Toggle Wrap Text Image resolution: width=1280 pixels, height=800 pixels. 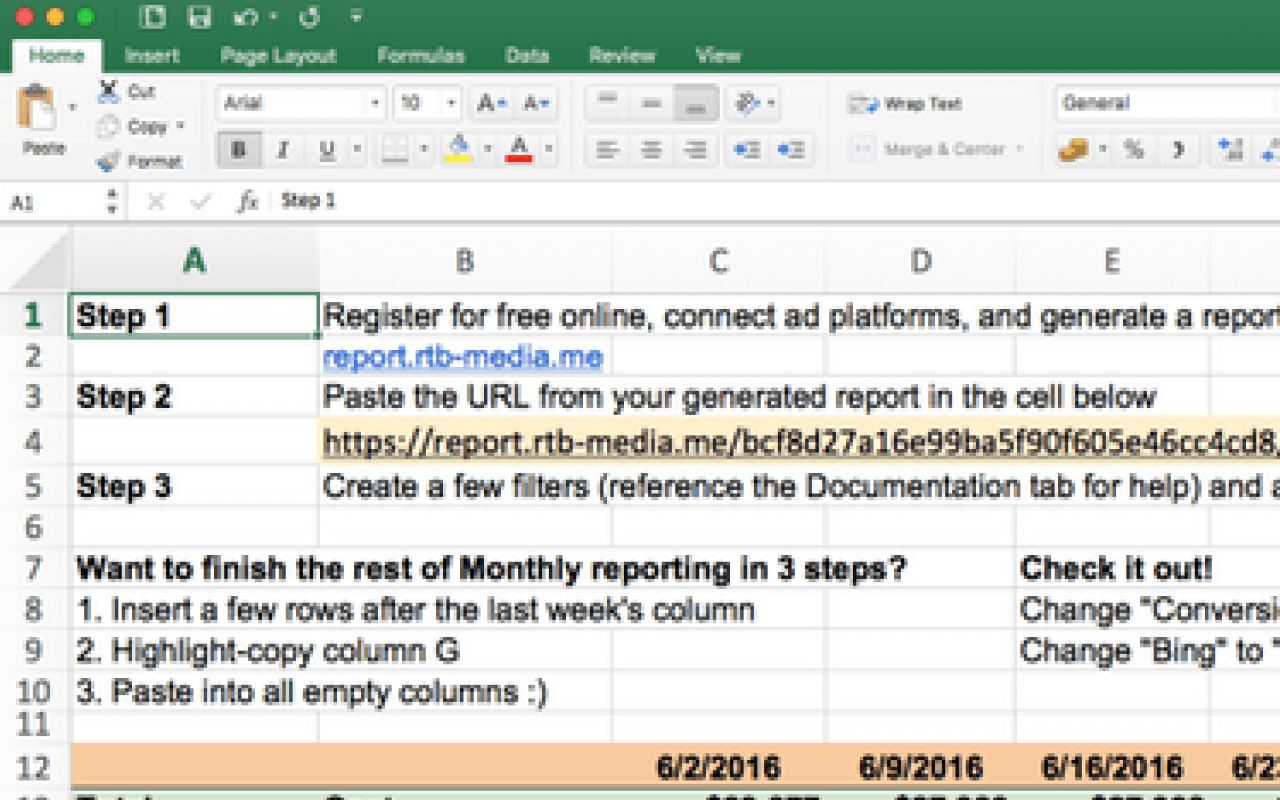tap(905, 103)
